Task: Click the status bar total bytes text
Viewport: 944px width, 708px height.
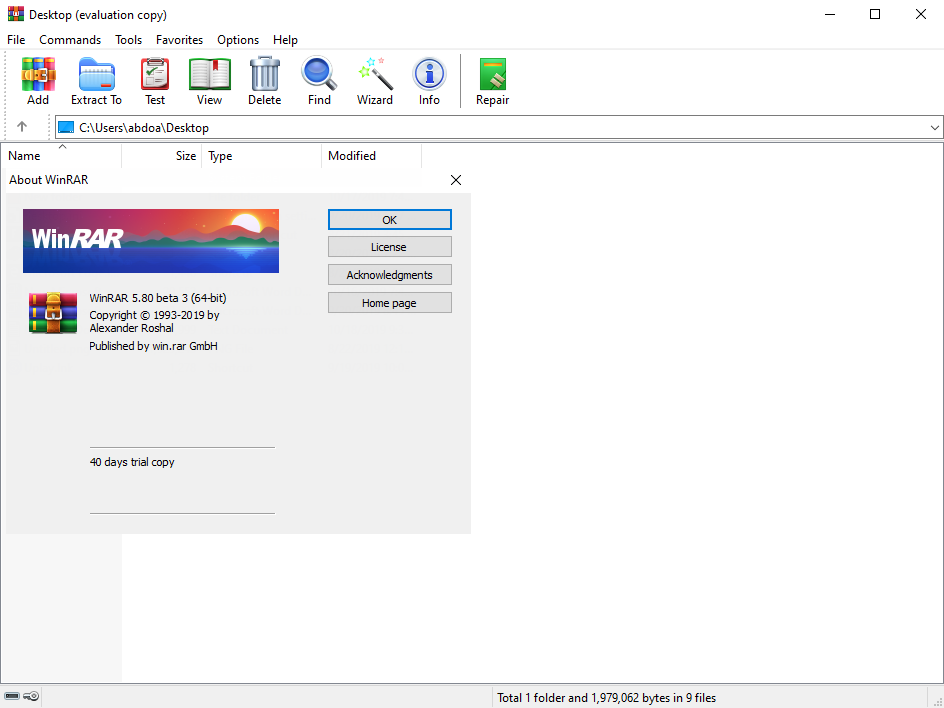Action: [606, 698]
